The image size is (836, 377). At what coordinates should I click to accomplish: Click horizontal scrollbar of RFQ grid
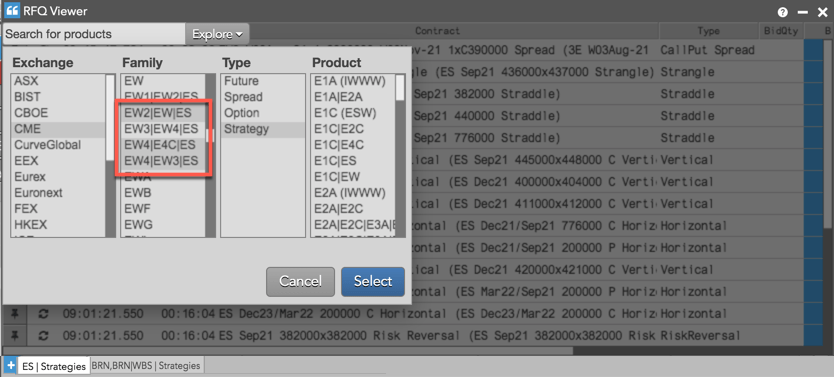[x=288, y=351]
